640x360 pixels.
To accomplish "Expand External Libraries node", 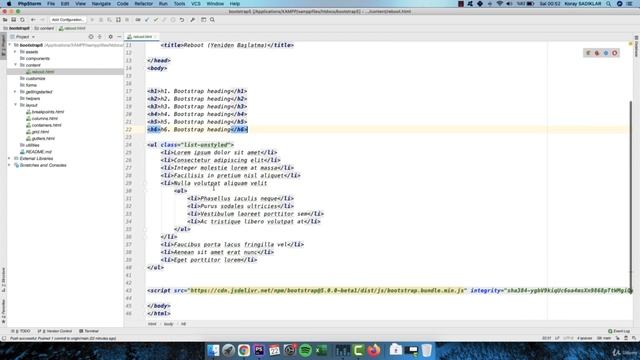I will [x=10, y=158].
